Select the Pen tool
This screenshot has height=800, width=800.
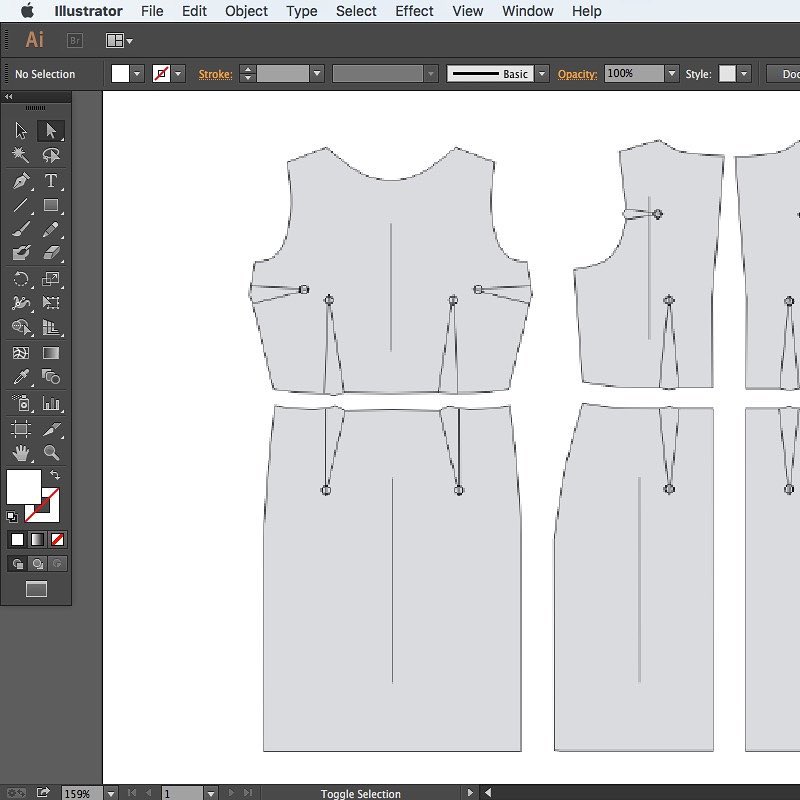(21, 181)
